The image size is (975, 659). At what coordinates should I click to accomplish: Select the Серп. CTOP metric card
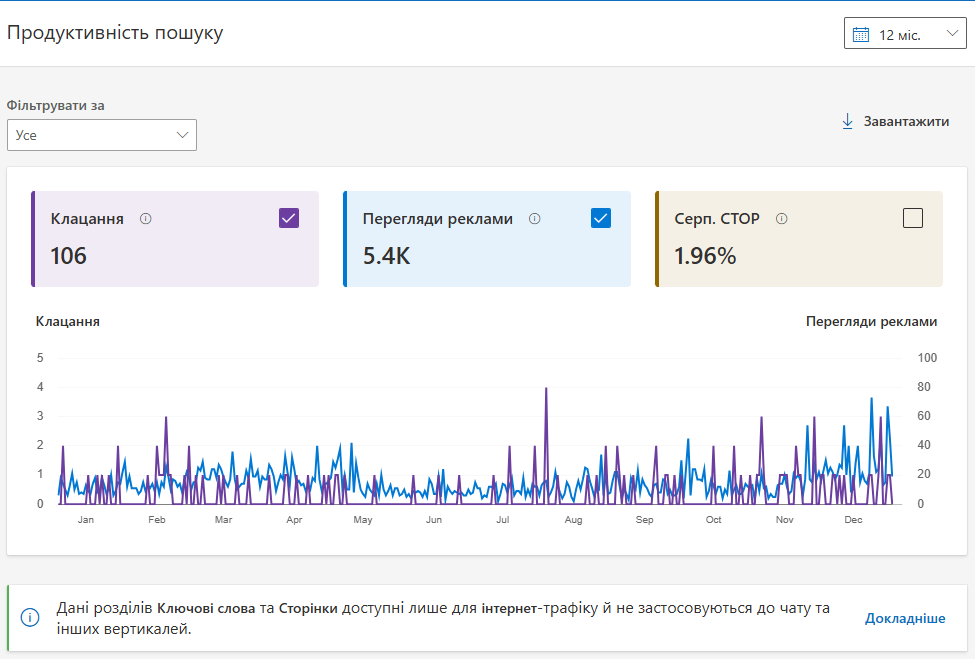pos(799,255)
